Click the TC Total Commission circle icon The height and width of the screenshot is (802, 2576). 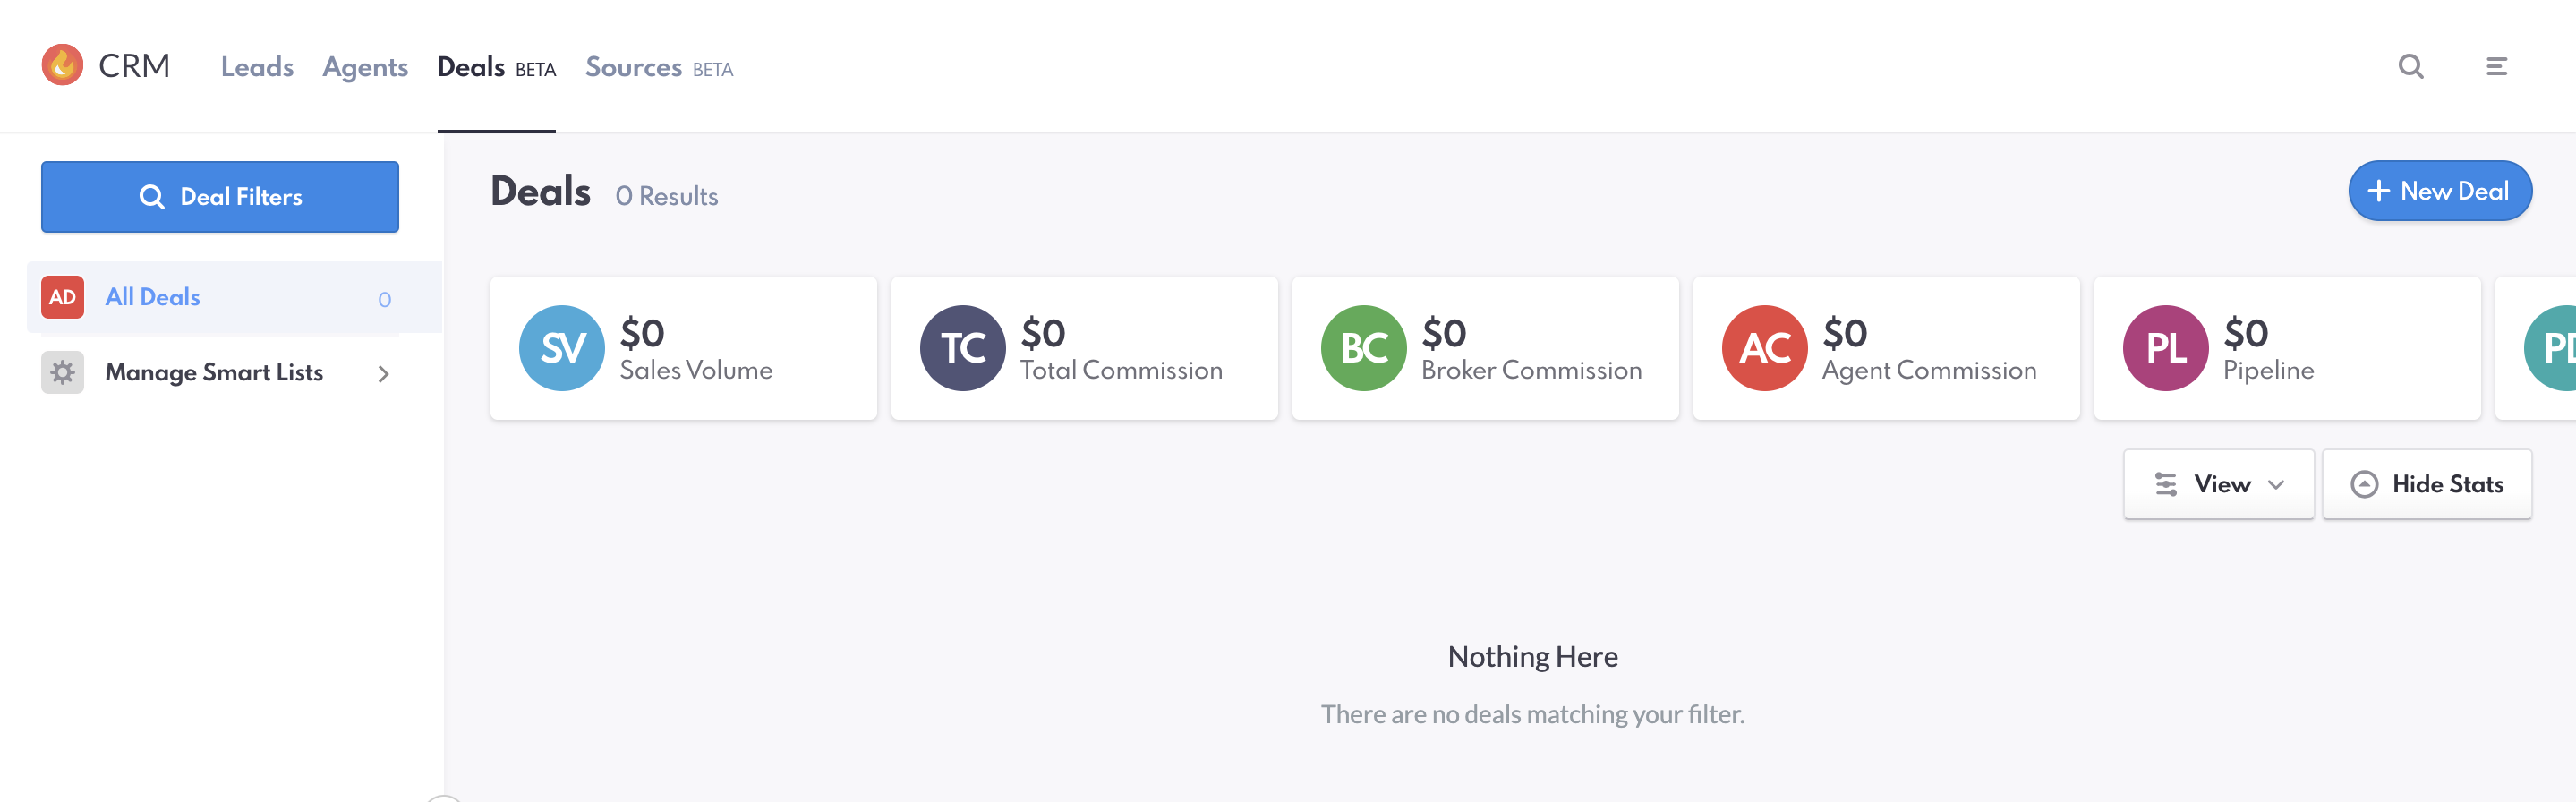click(x=963, y=348)
